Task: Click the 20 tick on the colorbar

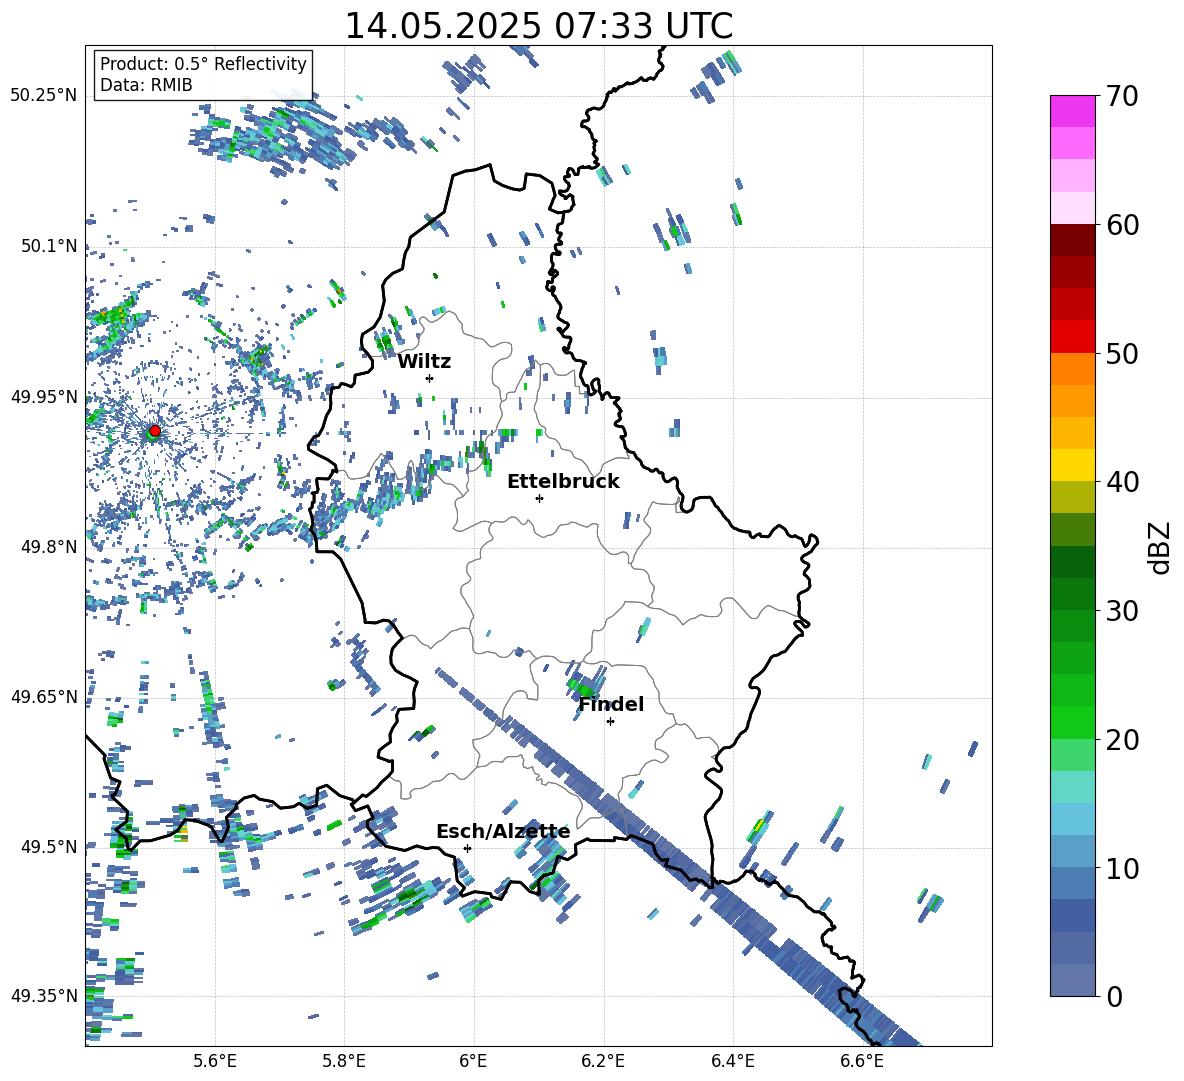Action: 1121,739
